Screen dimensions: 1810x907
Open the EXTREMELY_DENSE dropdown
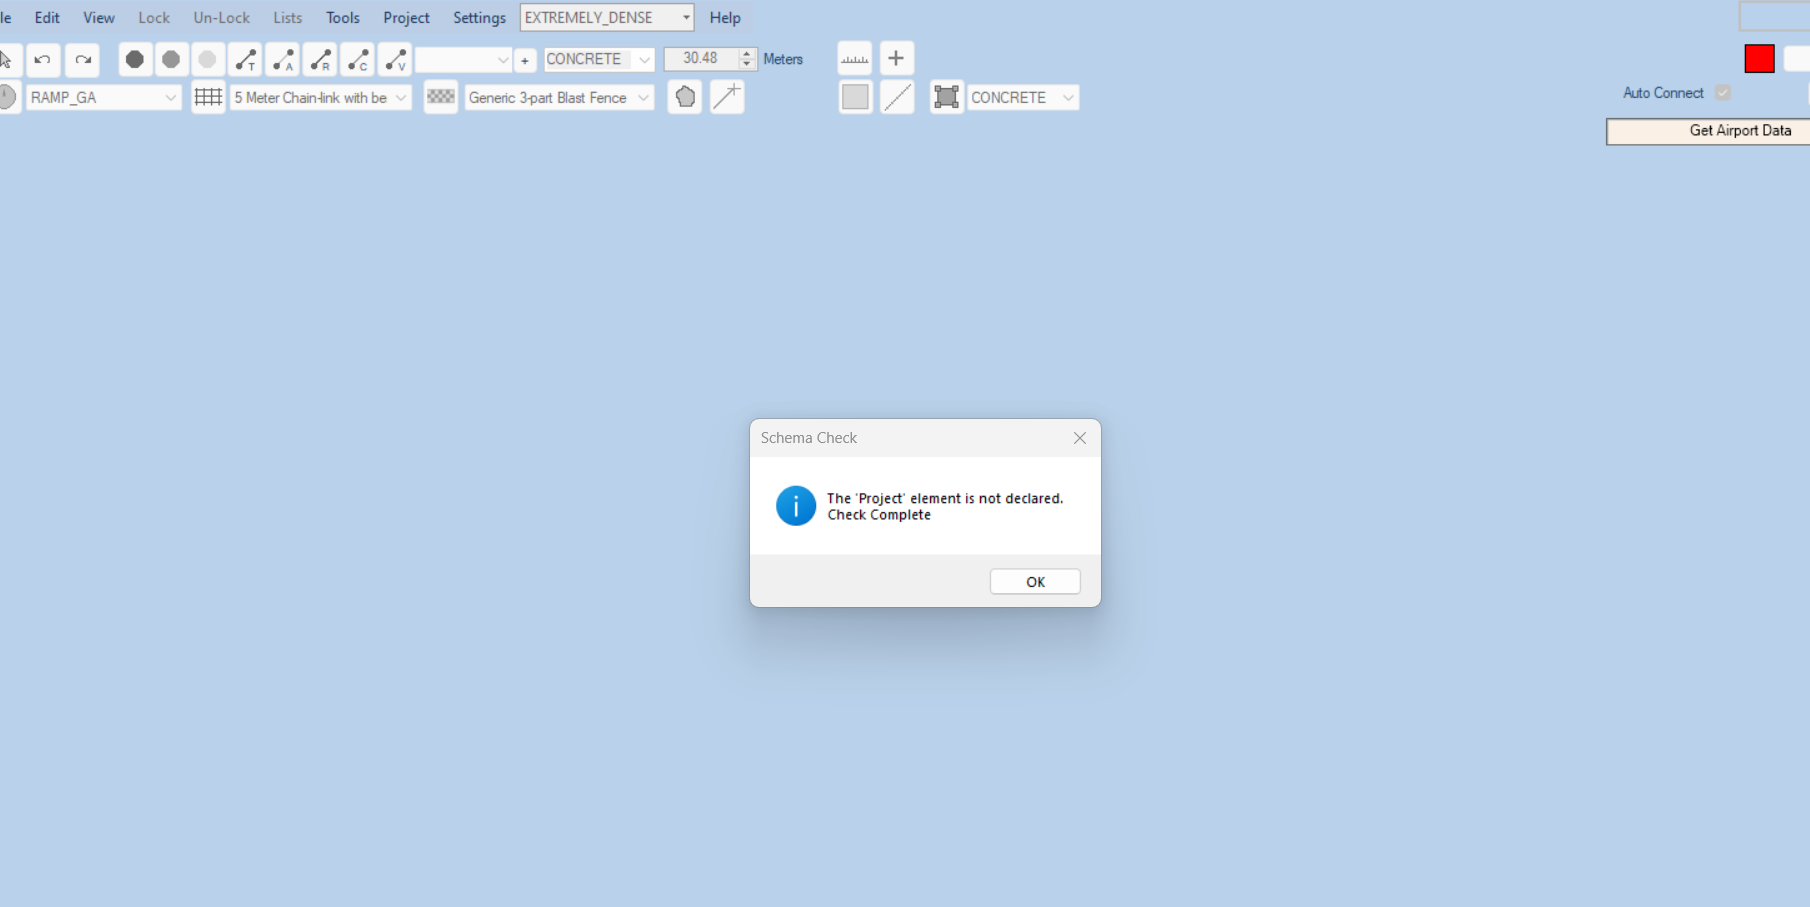point(607,18)
